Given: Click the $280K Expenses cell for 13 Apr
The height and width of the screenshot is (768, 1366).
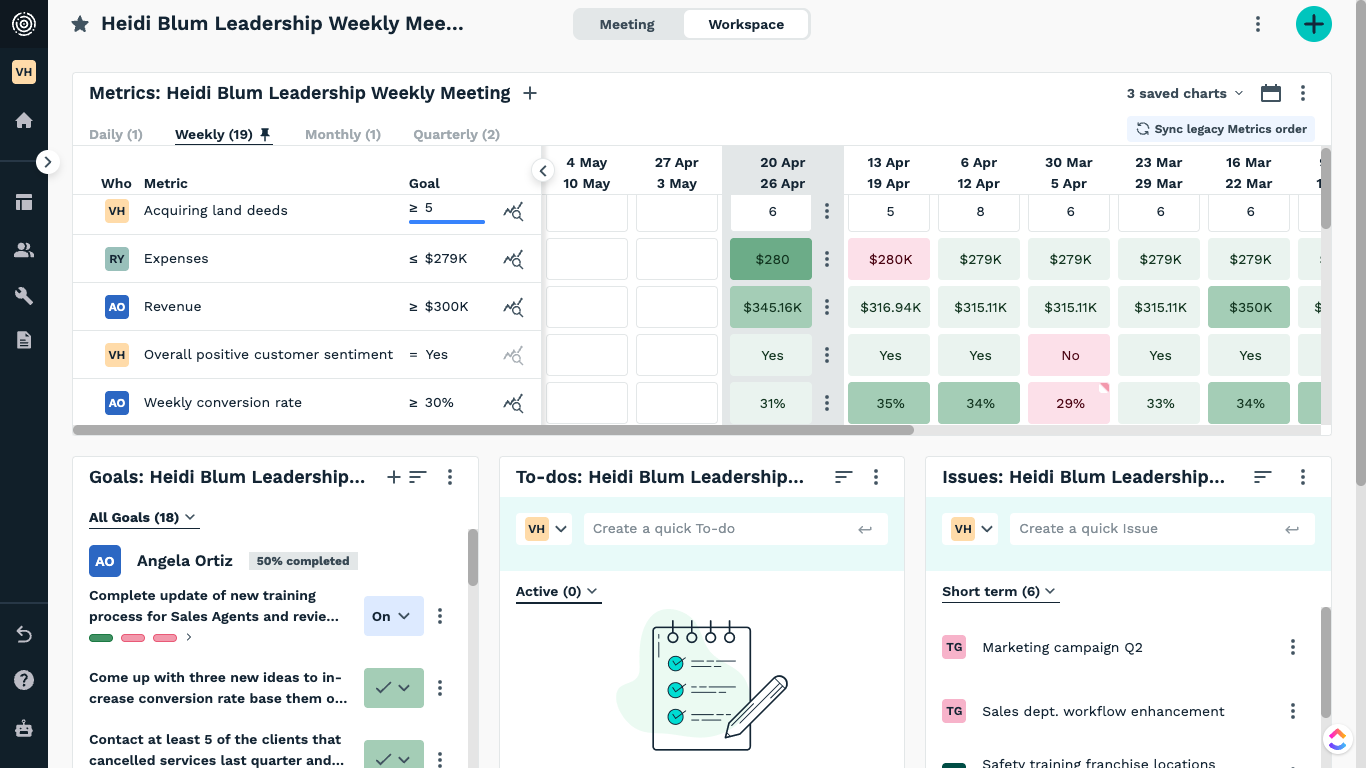Looking at the screenshot, I should 890,259.
